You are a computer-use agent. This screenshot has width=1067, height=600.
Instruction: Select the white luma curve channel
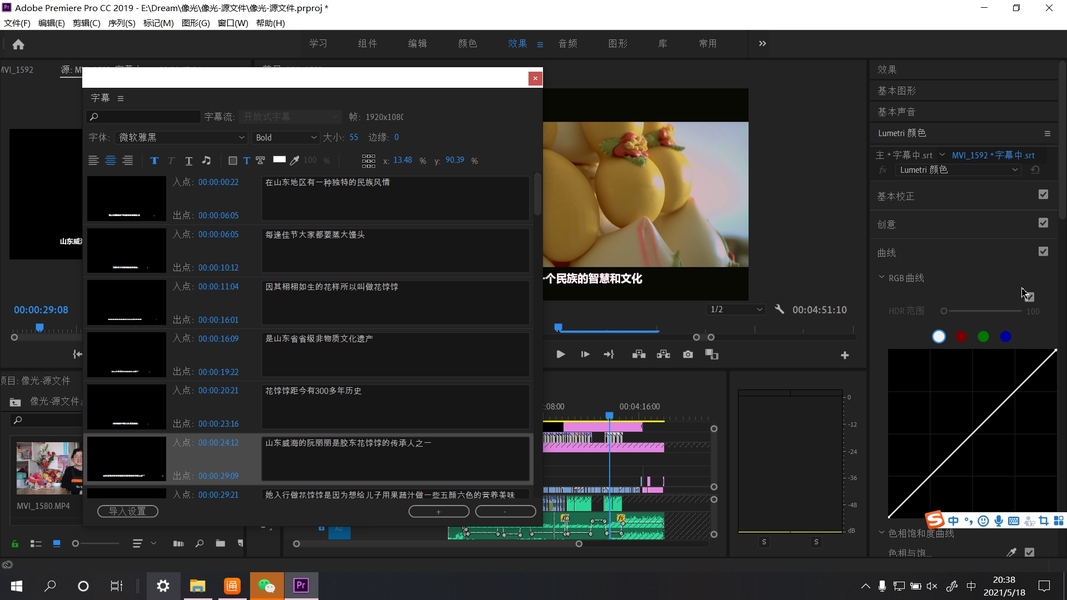(938, 336)
